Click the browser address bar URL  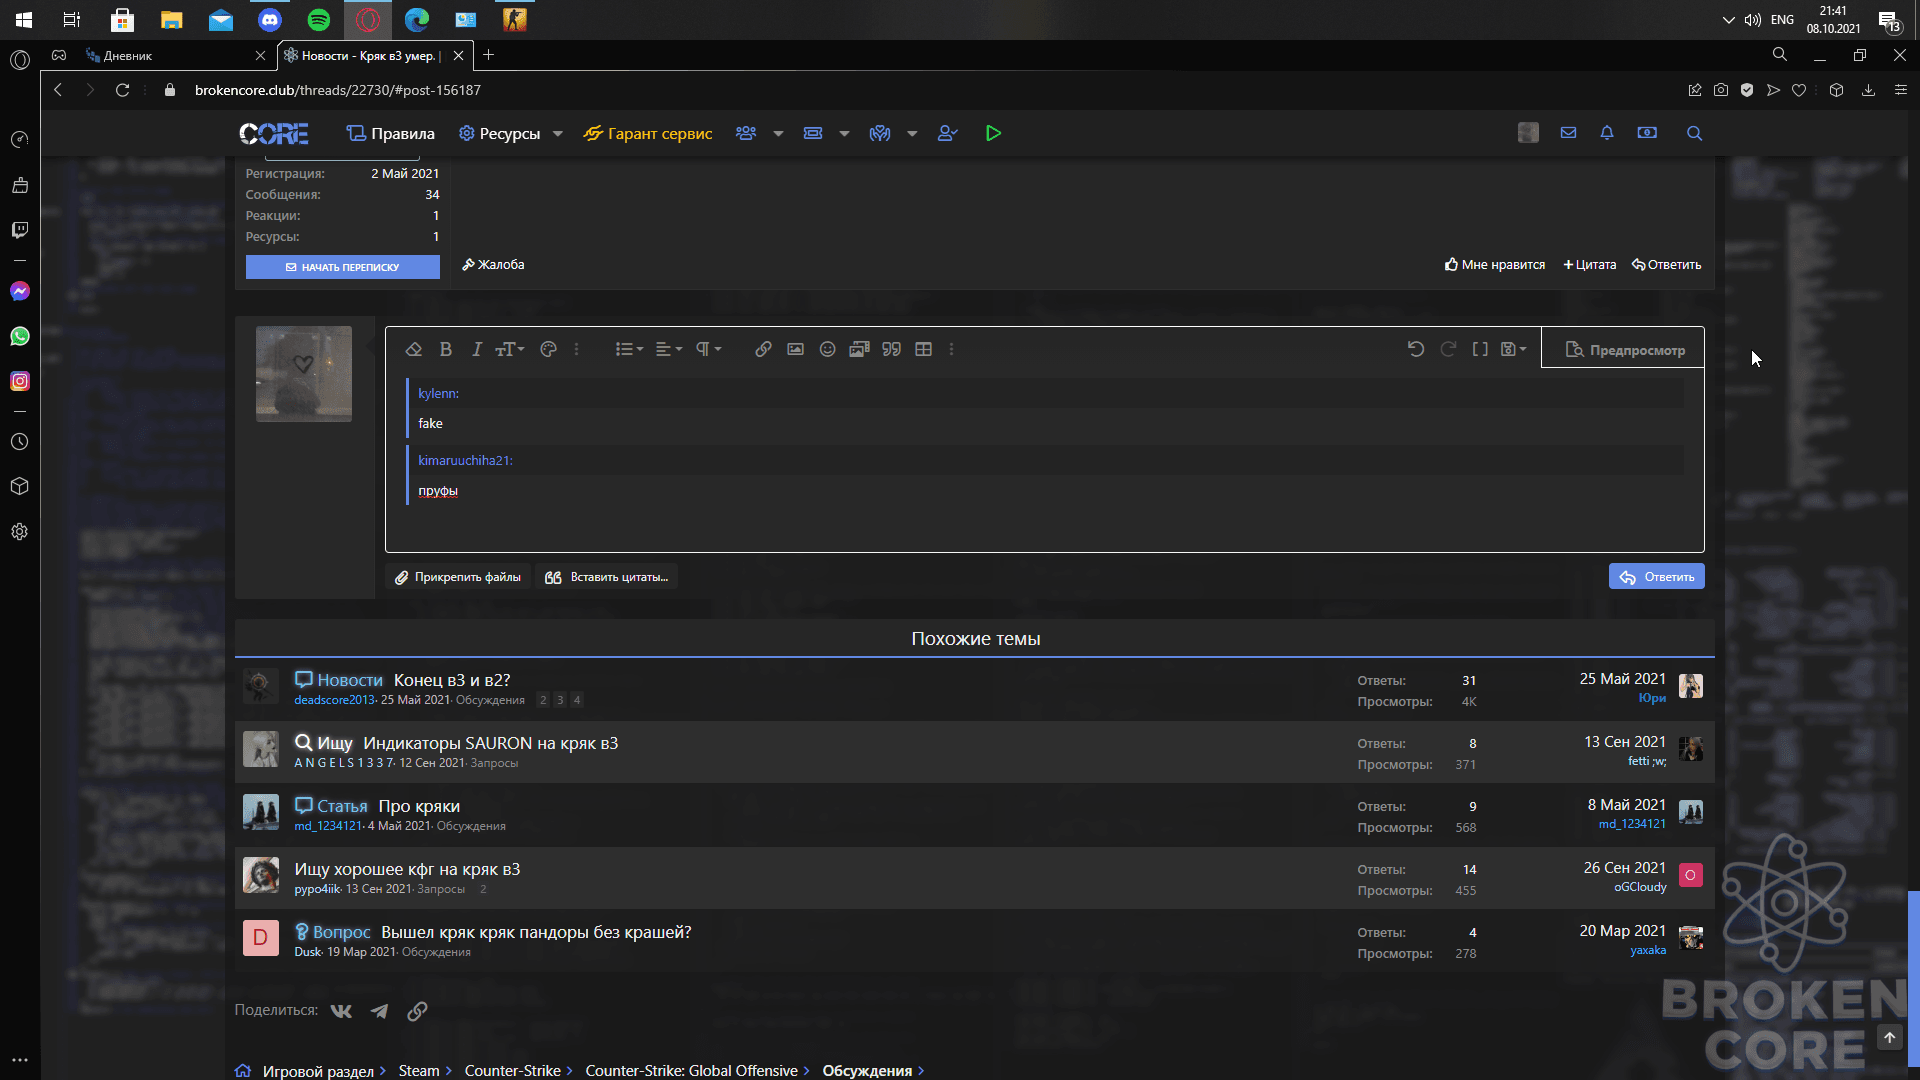coord(338,90)
